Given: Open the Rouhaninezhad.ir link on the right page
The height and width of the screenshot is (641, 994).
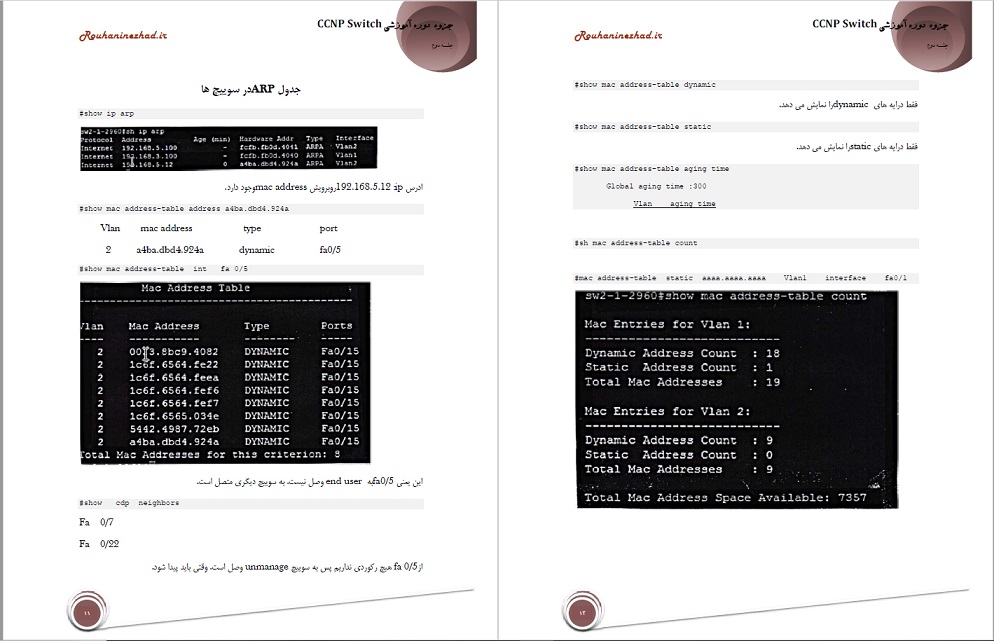Looking at the screenshot, I should [x=618, y=36].
